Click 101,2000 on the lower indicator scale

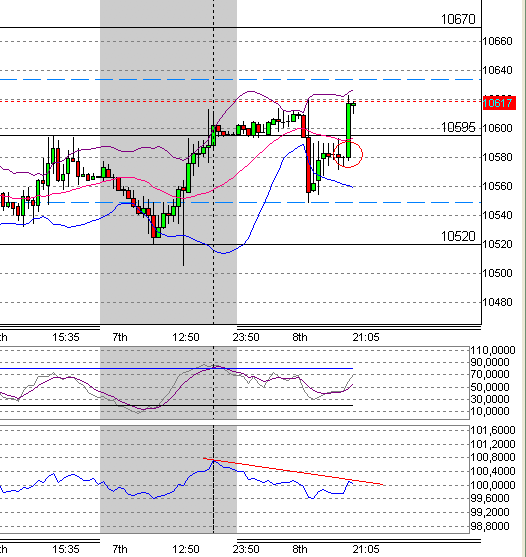(x=493, y=444)
